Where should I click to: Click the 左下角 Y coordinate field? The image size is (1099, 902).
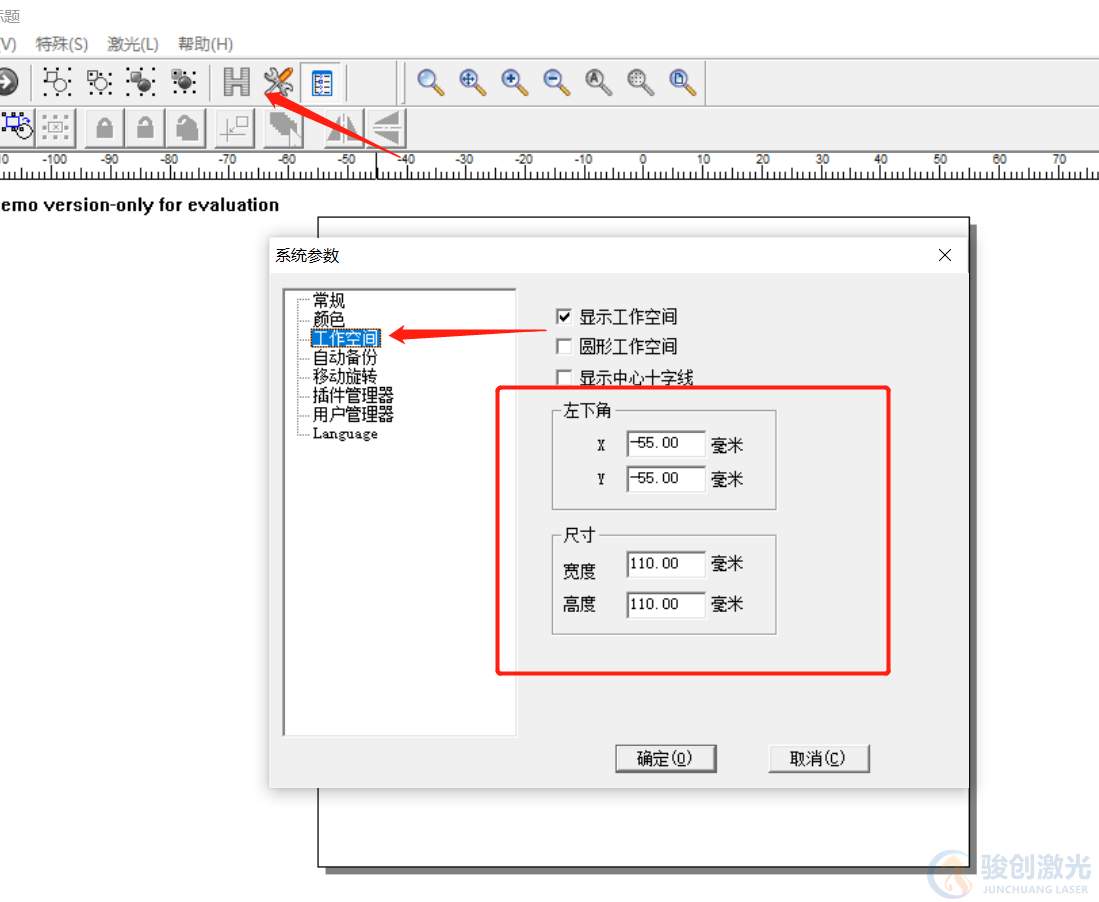(x=666, y=479)
